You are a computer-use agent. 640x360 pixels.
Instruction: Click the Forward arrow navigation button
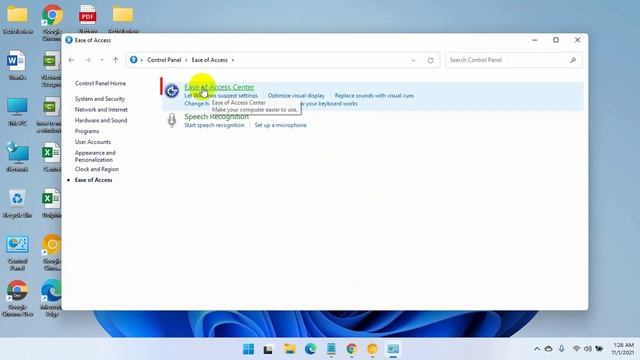point(88,60)
